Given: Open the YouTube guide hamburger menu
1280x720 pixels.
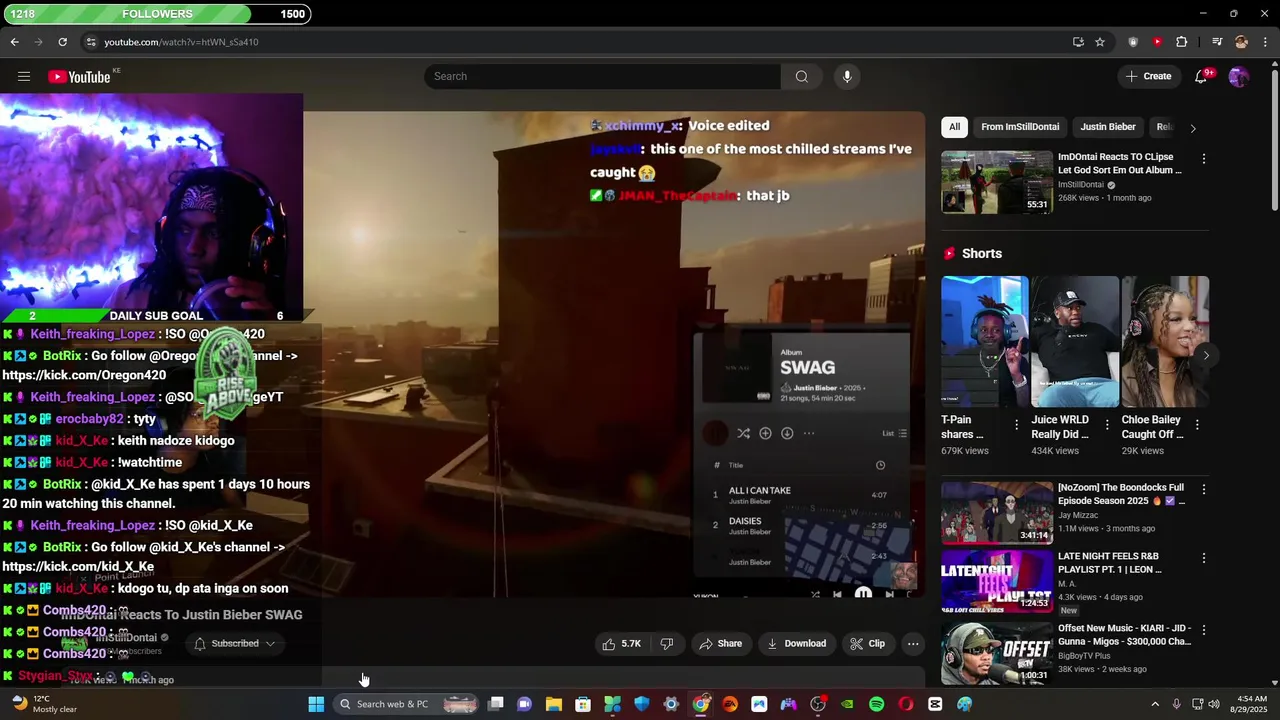Looking at the screenshot, I should pyautogui.click(x=24, y=76).
